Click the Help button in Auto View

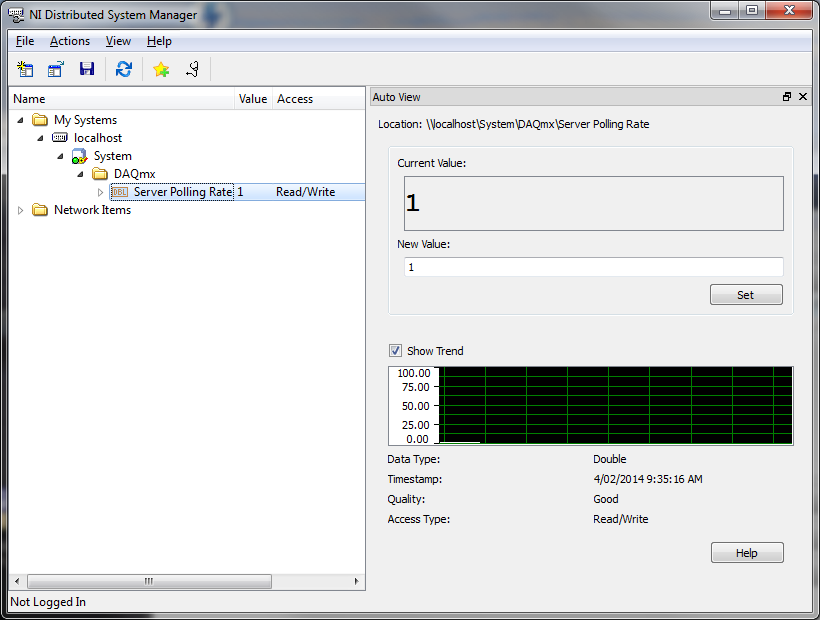click(x=747, y=553)
